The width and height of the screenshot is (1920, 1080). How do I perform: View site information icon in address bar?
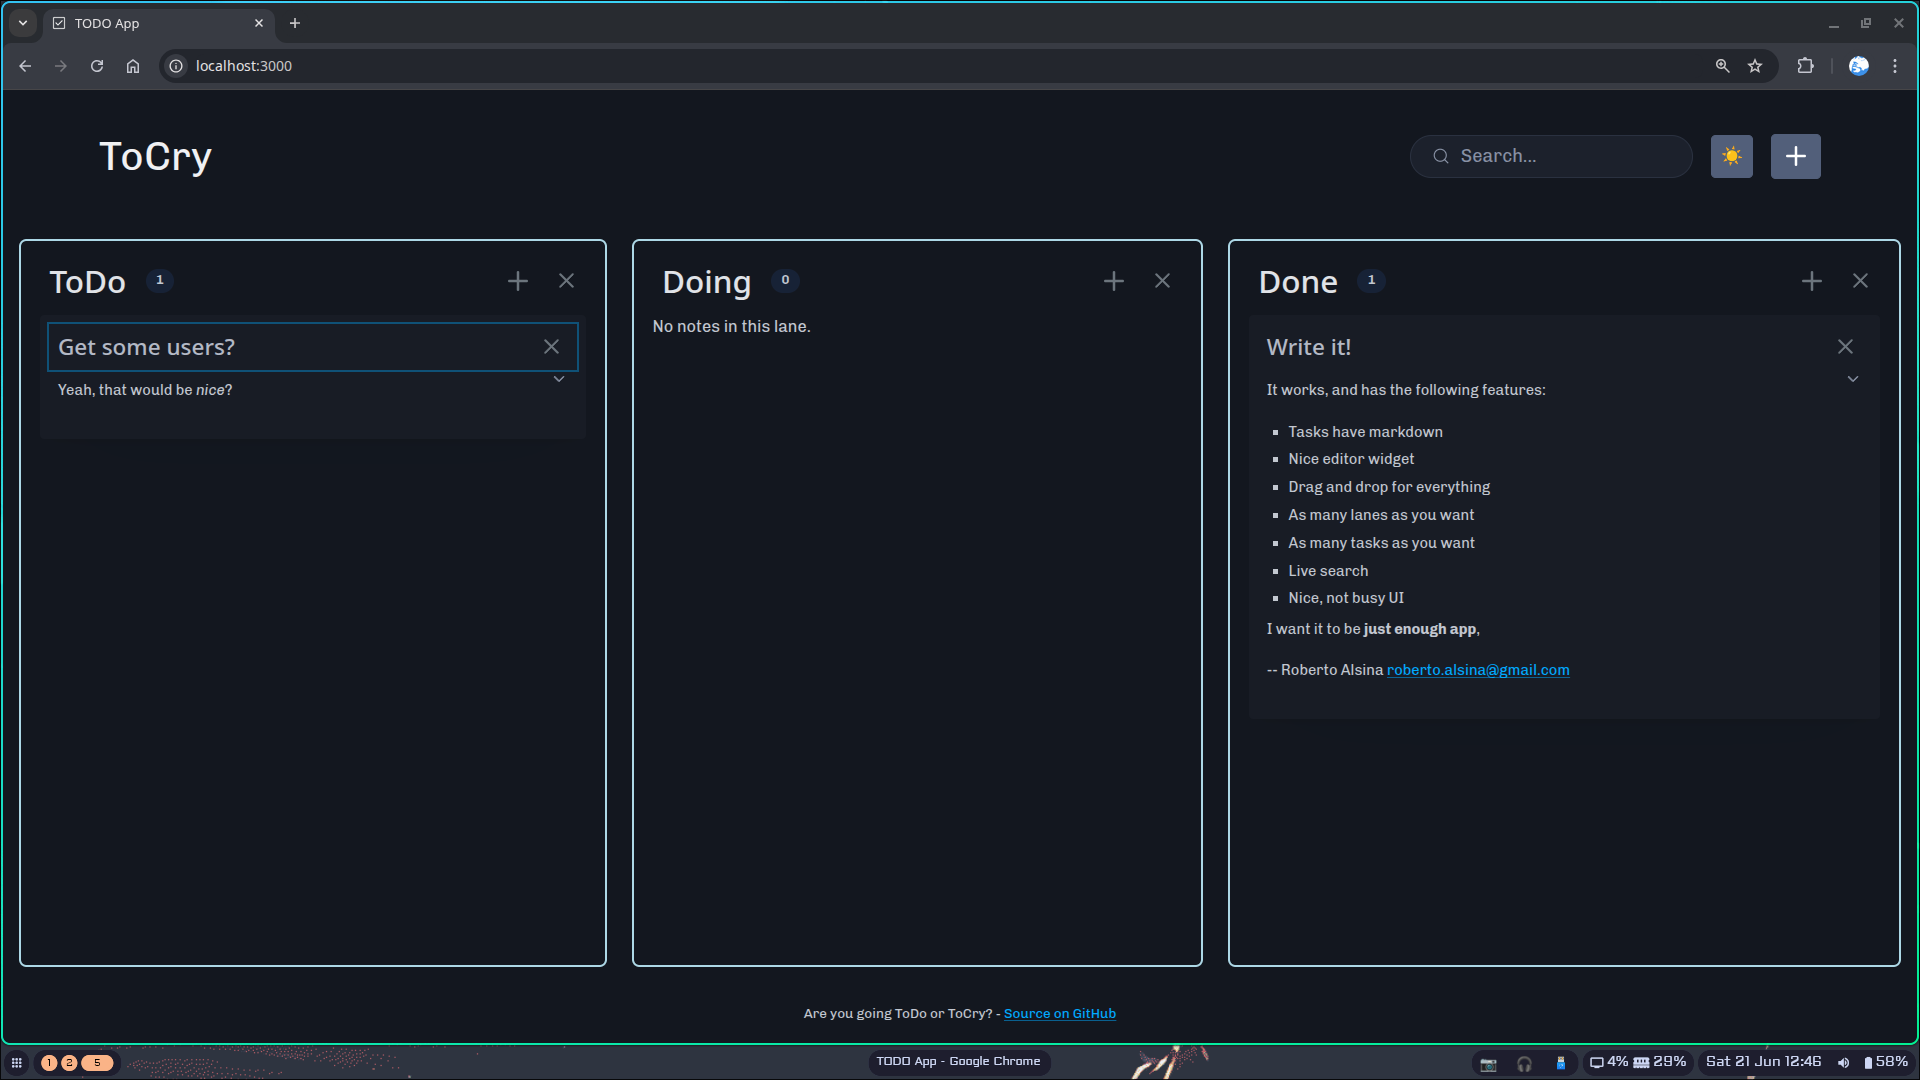pyautogui.click(x=176, y=66)
